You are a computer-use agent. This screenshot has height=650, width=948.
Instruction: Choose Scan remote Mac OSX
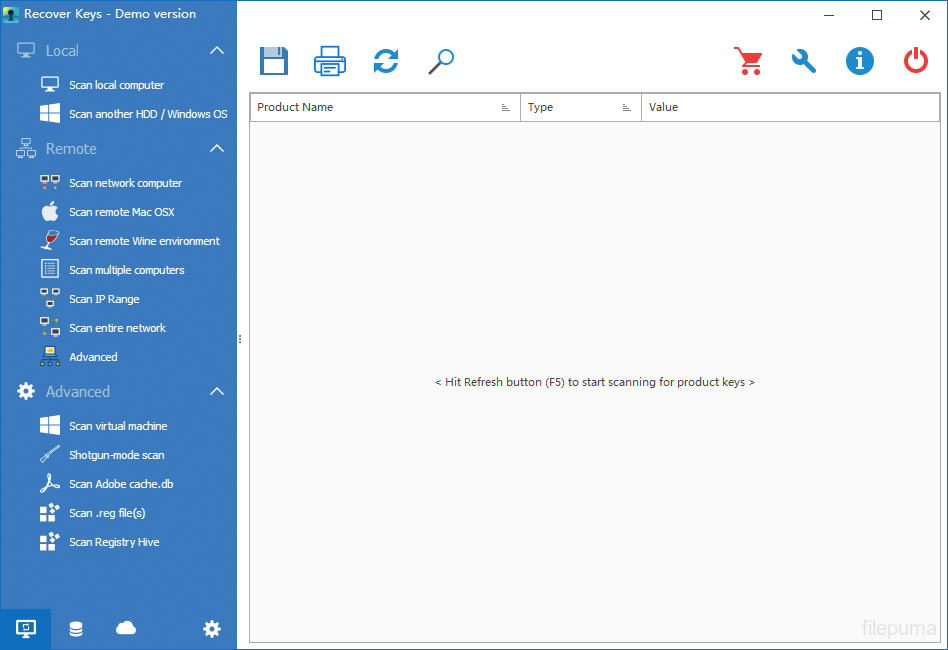tap(121, 212)
